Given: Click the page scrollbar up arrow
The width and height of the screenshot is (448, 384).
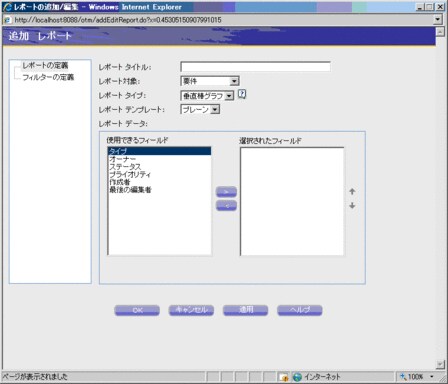Looking at the screenshot, I should 440,32.
